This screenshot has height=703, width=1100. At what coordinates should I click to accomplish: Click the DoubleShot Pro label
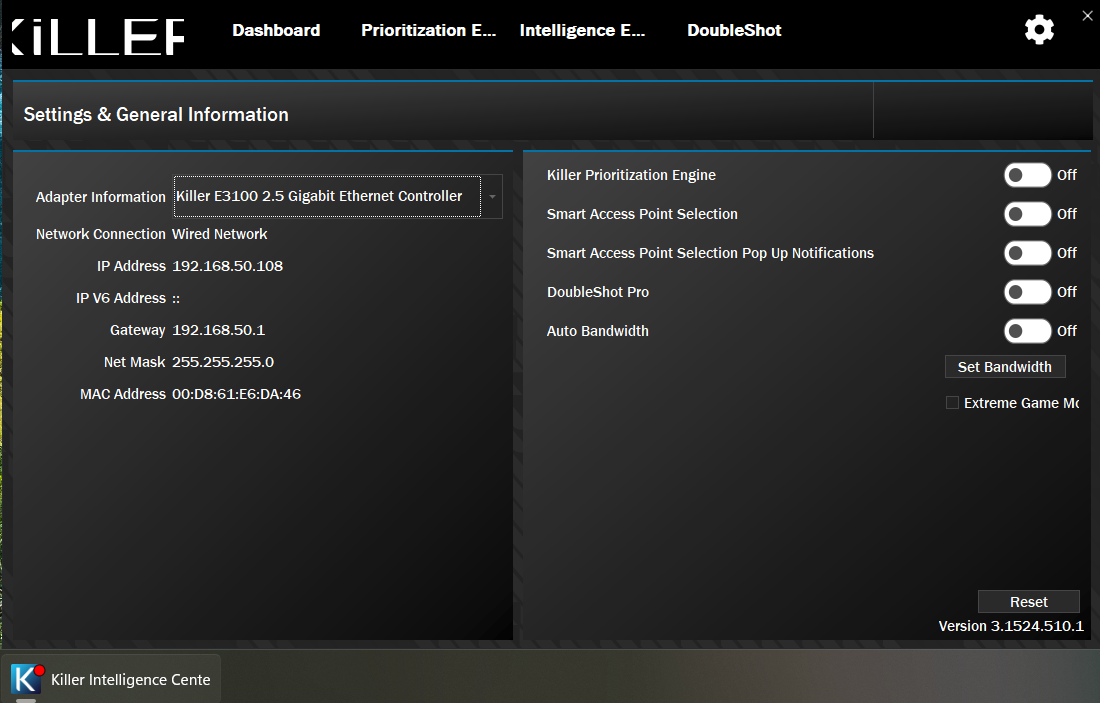point(598,292)
